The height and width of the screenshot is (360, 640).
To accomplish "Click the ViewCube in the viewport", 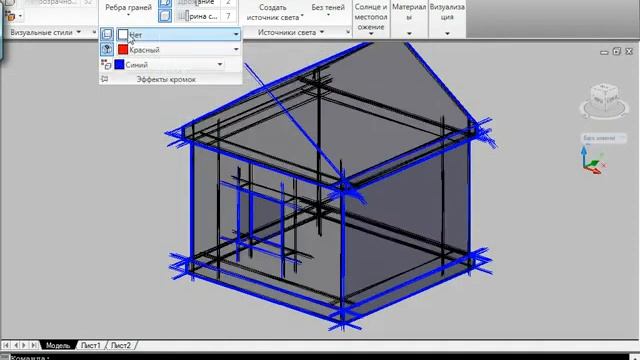I will (604, 101).
